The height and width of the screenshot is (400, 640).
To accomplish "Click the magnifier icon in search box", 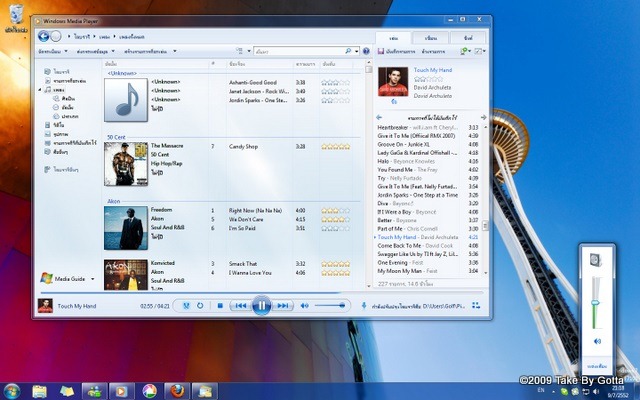I will tap(348, 51).
